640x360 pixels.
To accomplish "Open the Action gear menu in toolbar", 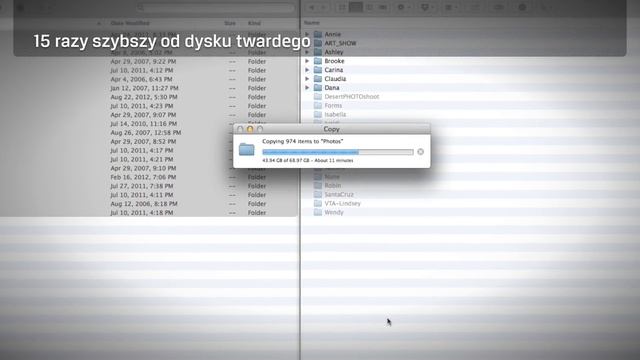I will 403,7.
